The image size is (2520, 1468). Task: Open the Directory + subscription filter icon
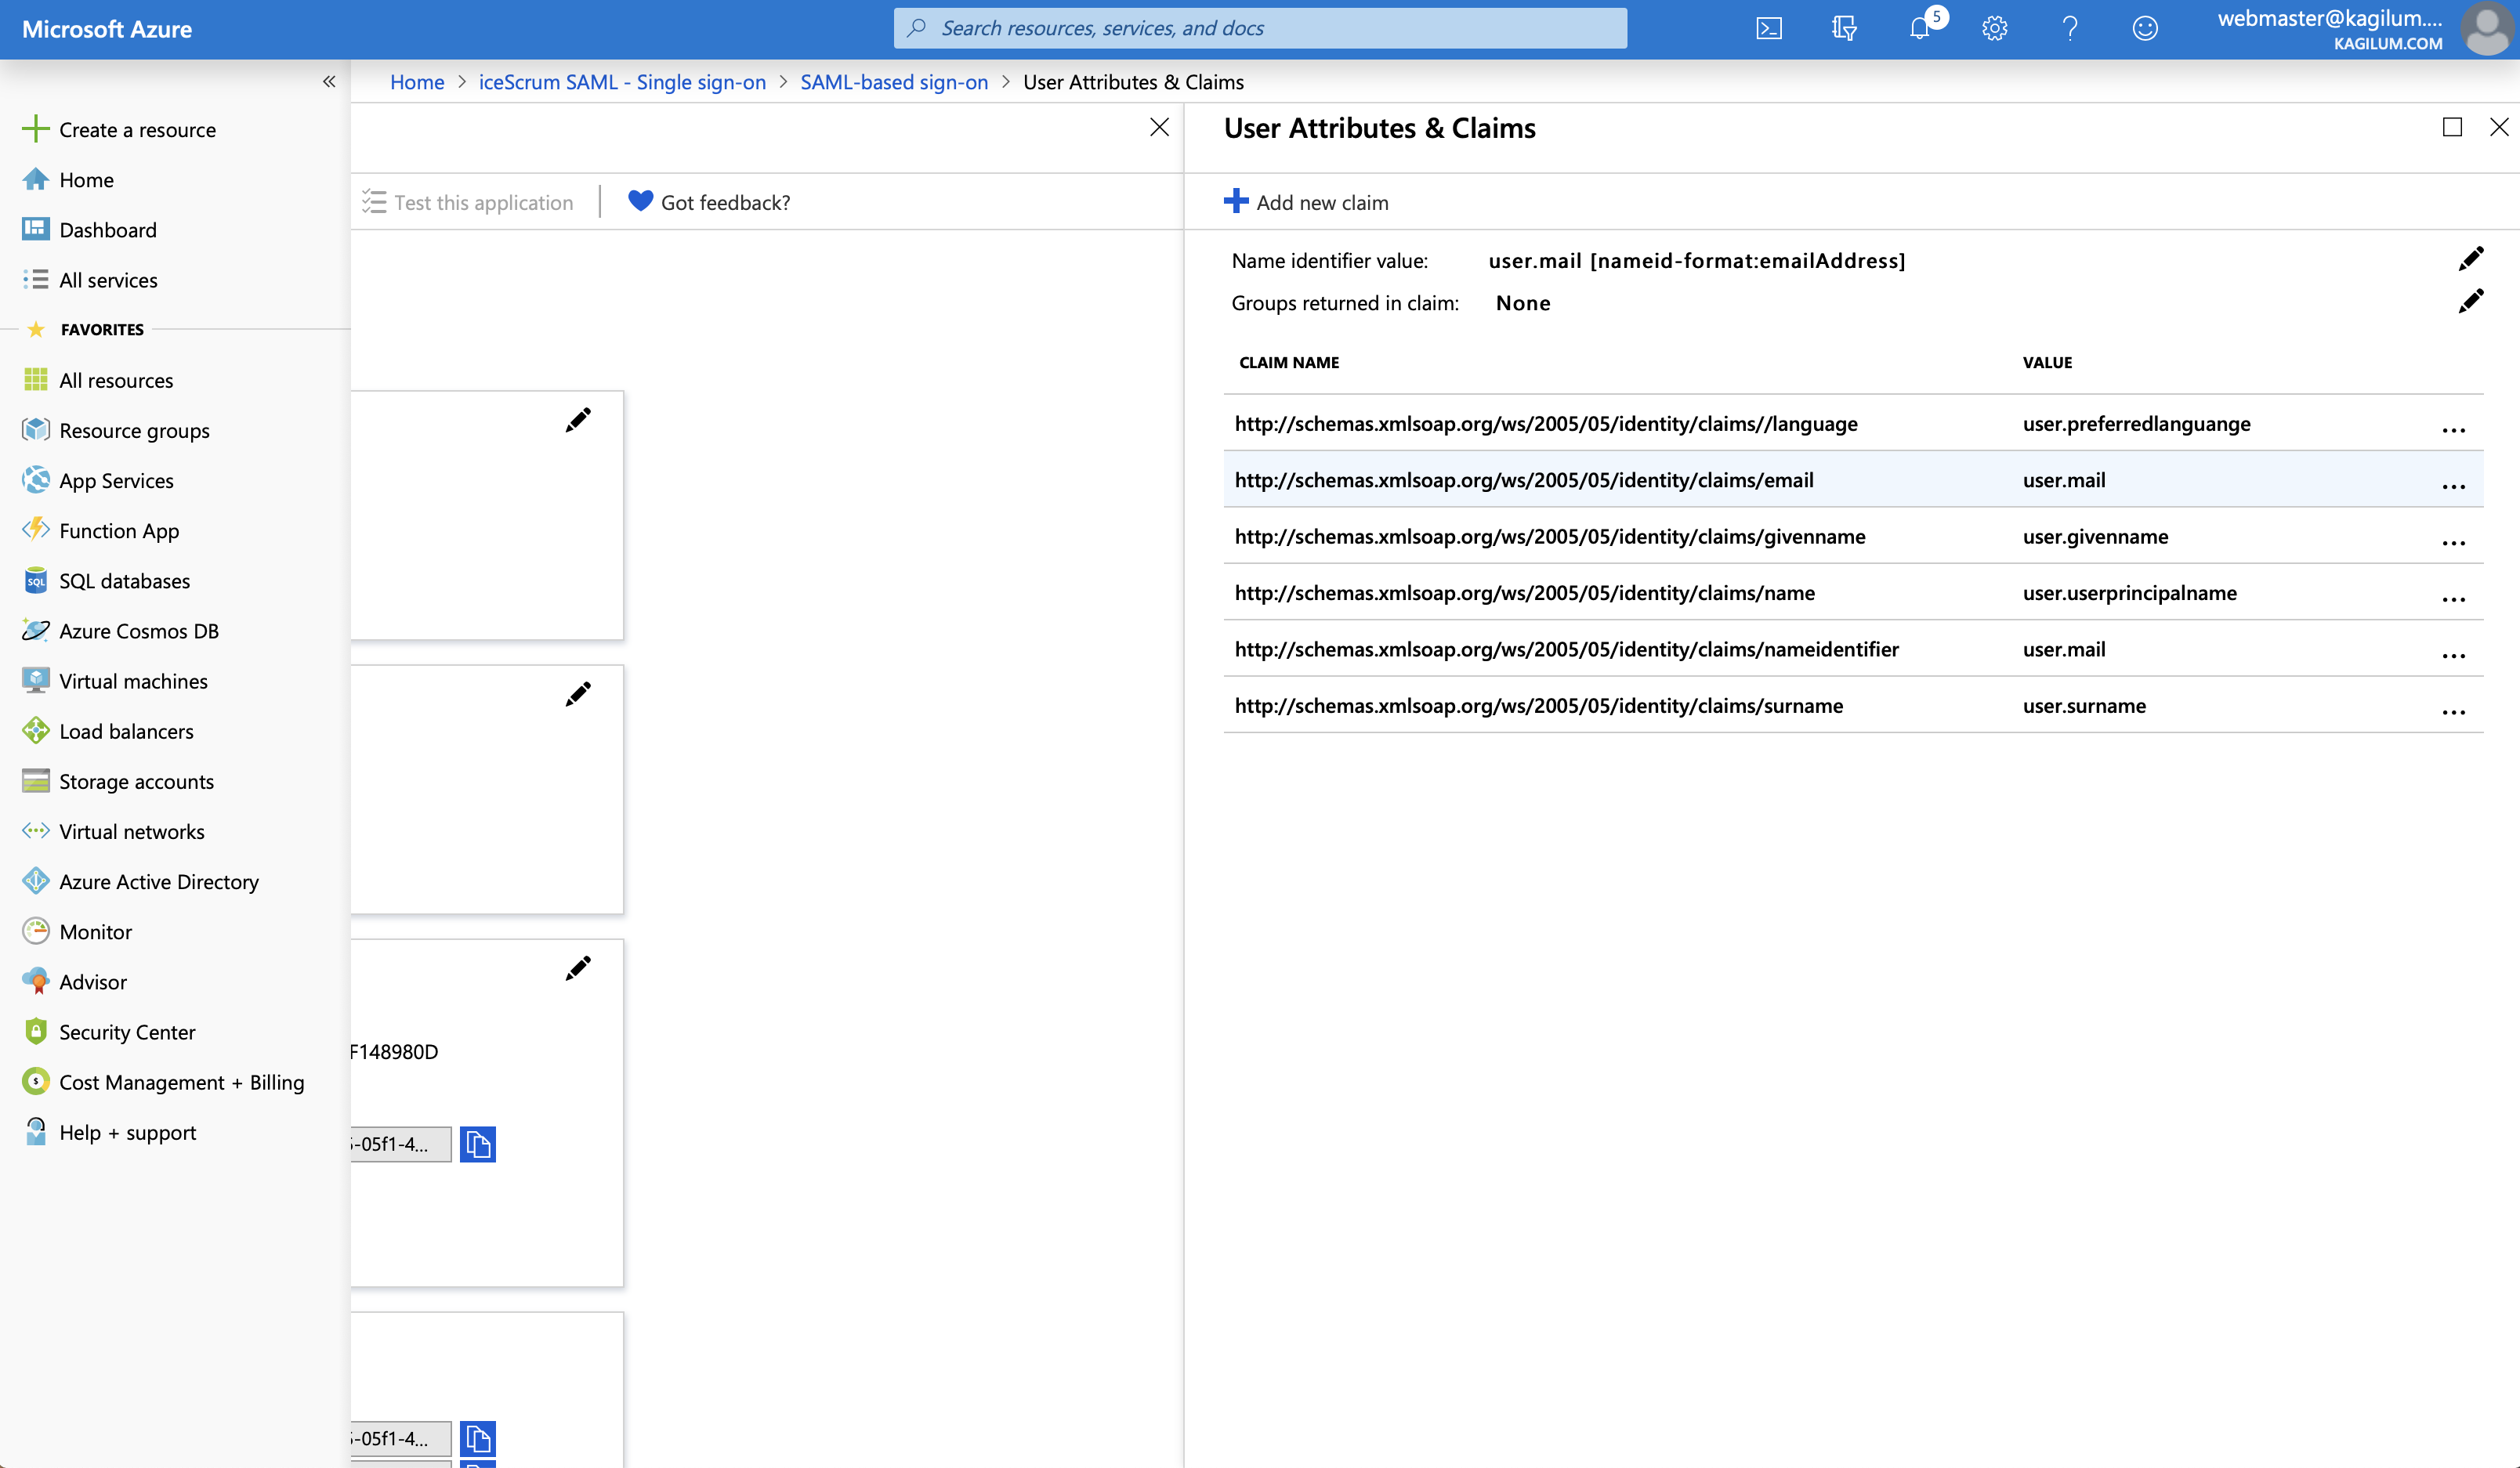click(x=1844, y=28)
